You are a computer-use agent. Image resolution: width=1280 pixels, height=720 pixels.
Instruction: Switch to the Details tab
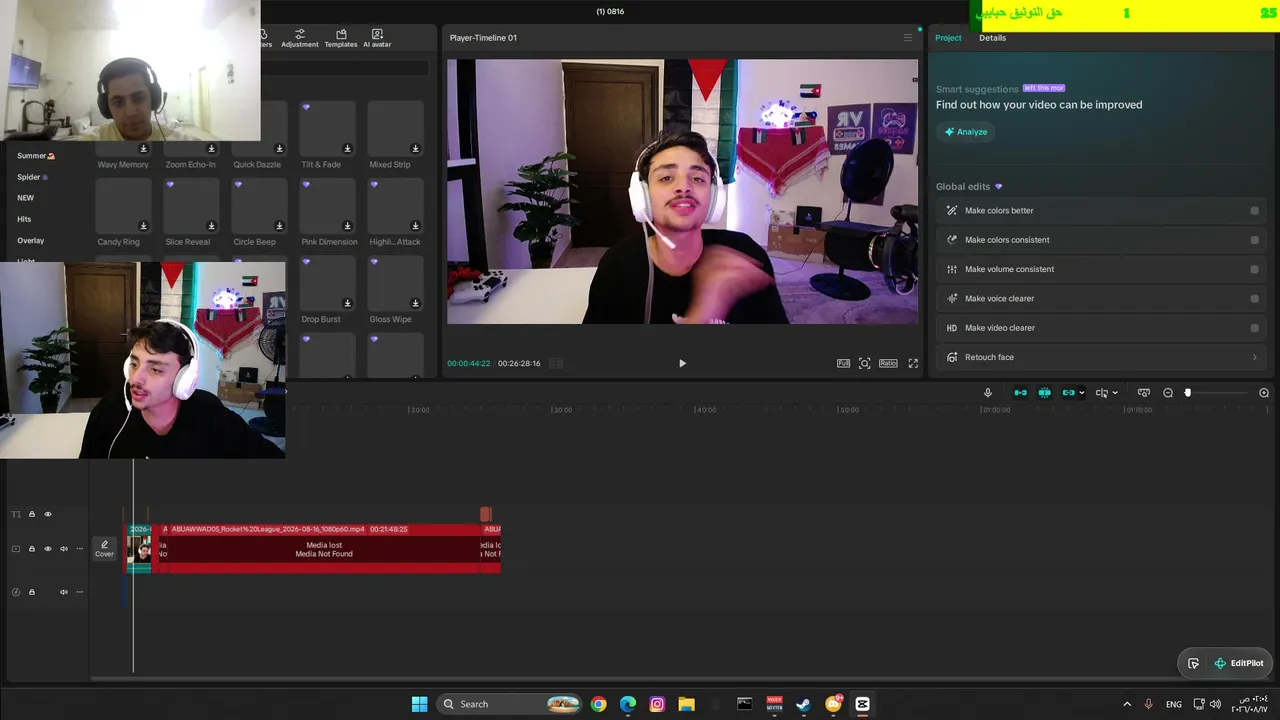click(992, 38)
